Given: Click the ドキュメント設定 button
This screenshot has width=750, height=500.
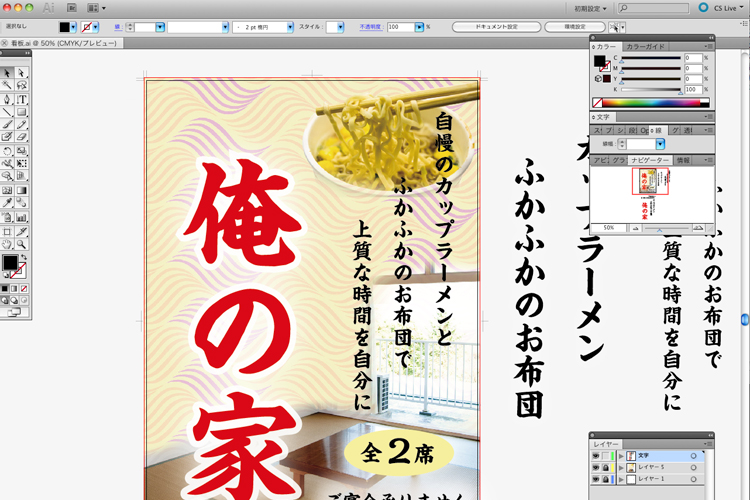Looking at the screenshot, I should pos(496,26).
